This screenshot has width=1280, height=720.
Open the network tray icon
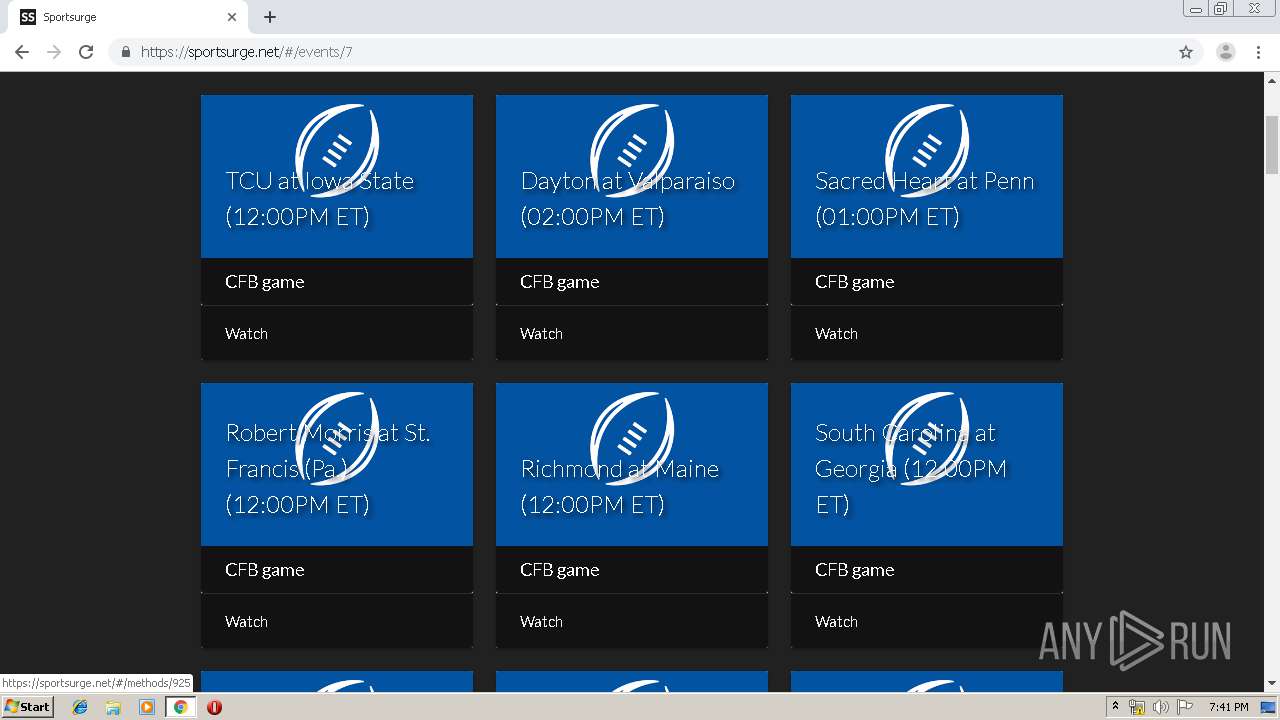[1137, 707]
